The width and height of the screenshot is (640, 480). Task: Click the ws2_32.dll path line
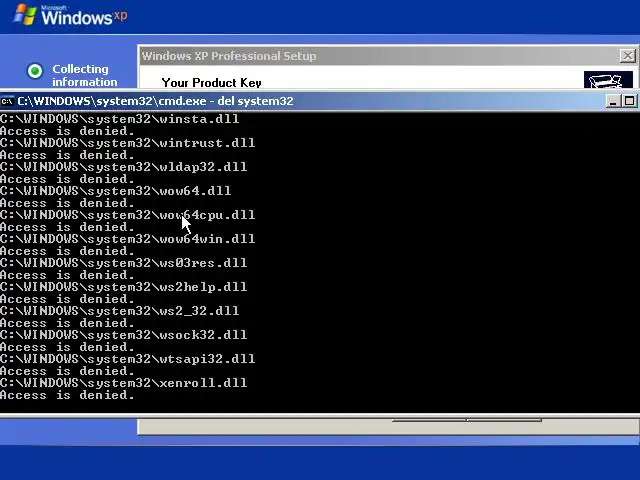point(120,311)
